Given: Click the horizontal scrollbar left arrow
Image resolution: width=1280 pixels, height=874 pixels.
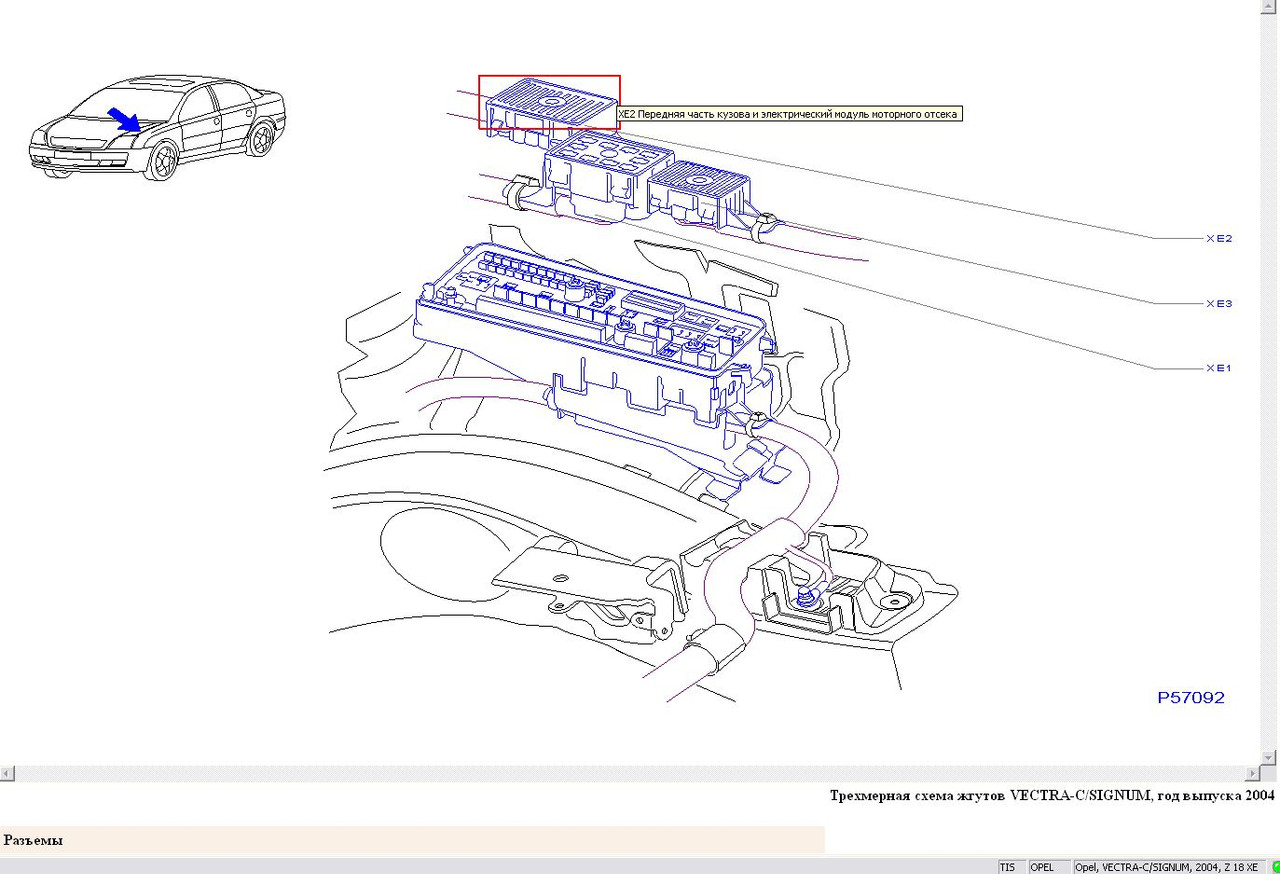Looking at the screenshot, I should pos(8,774).
